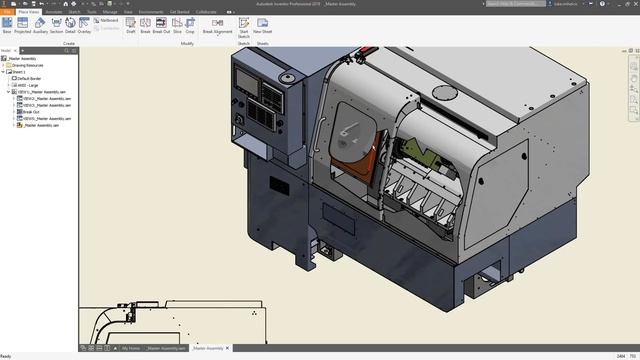Viewport: 640px width, 360px height.
Task: Click the signed-in user name
Action: (x=566, y=4)
